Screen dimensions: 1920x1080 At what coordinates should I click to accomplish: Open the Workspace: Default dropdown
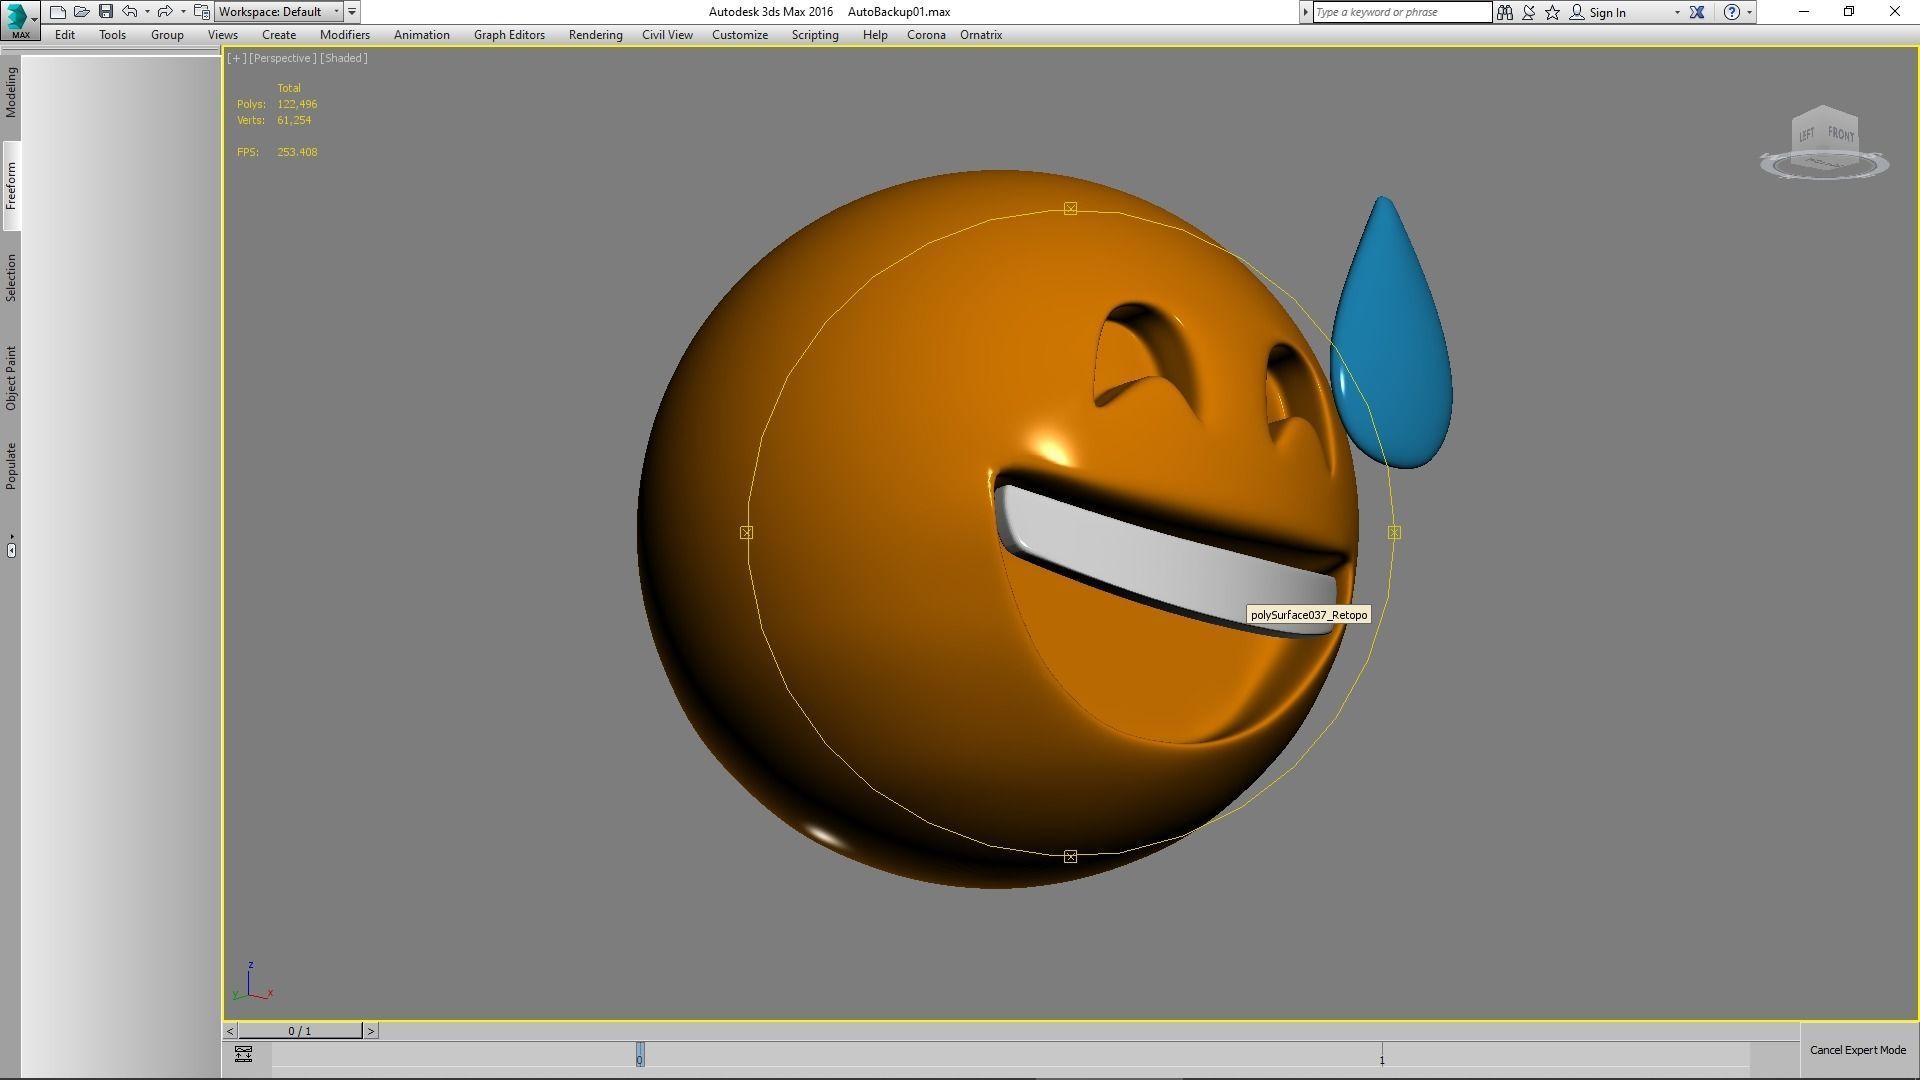(x=279, y=12)
